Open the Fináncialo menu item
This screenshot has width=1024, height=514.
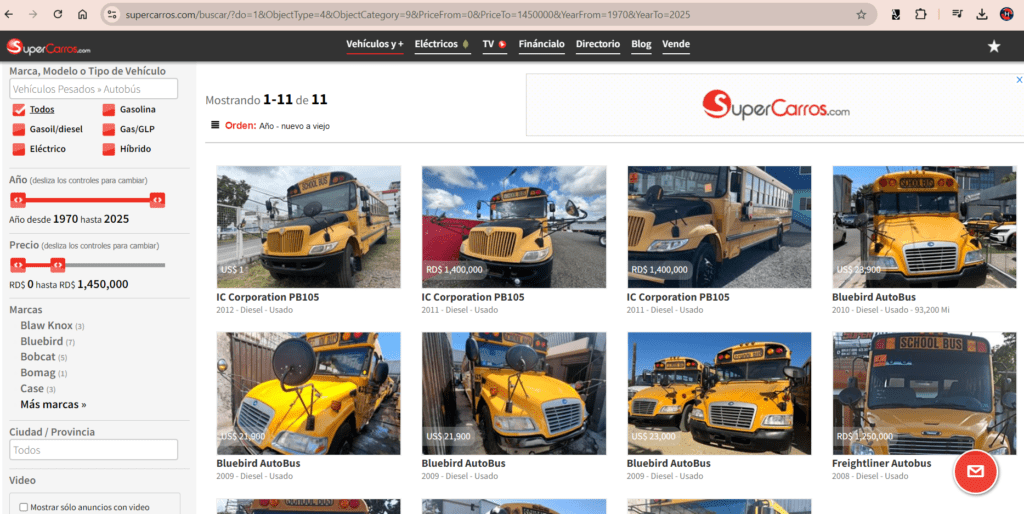(x=541, y=44)
